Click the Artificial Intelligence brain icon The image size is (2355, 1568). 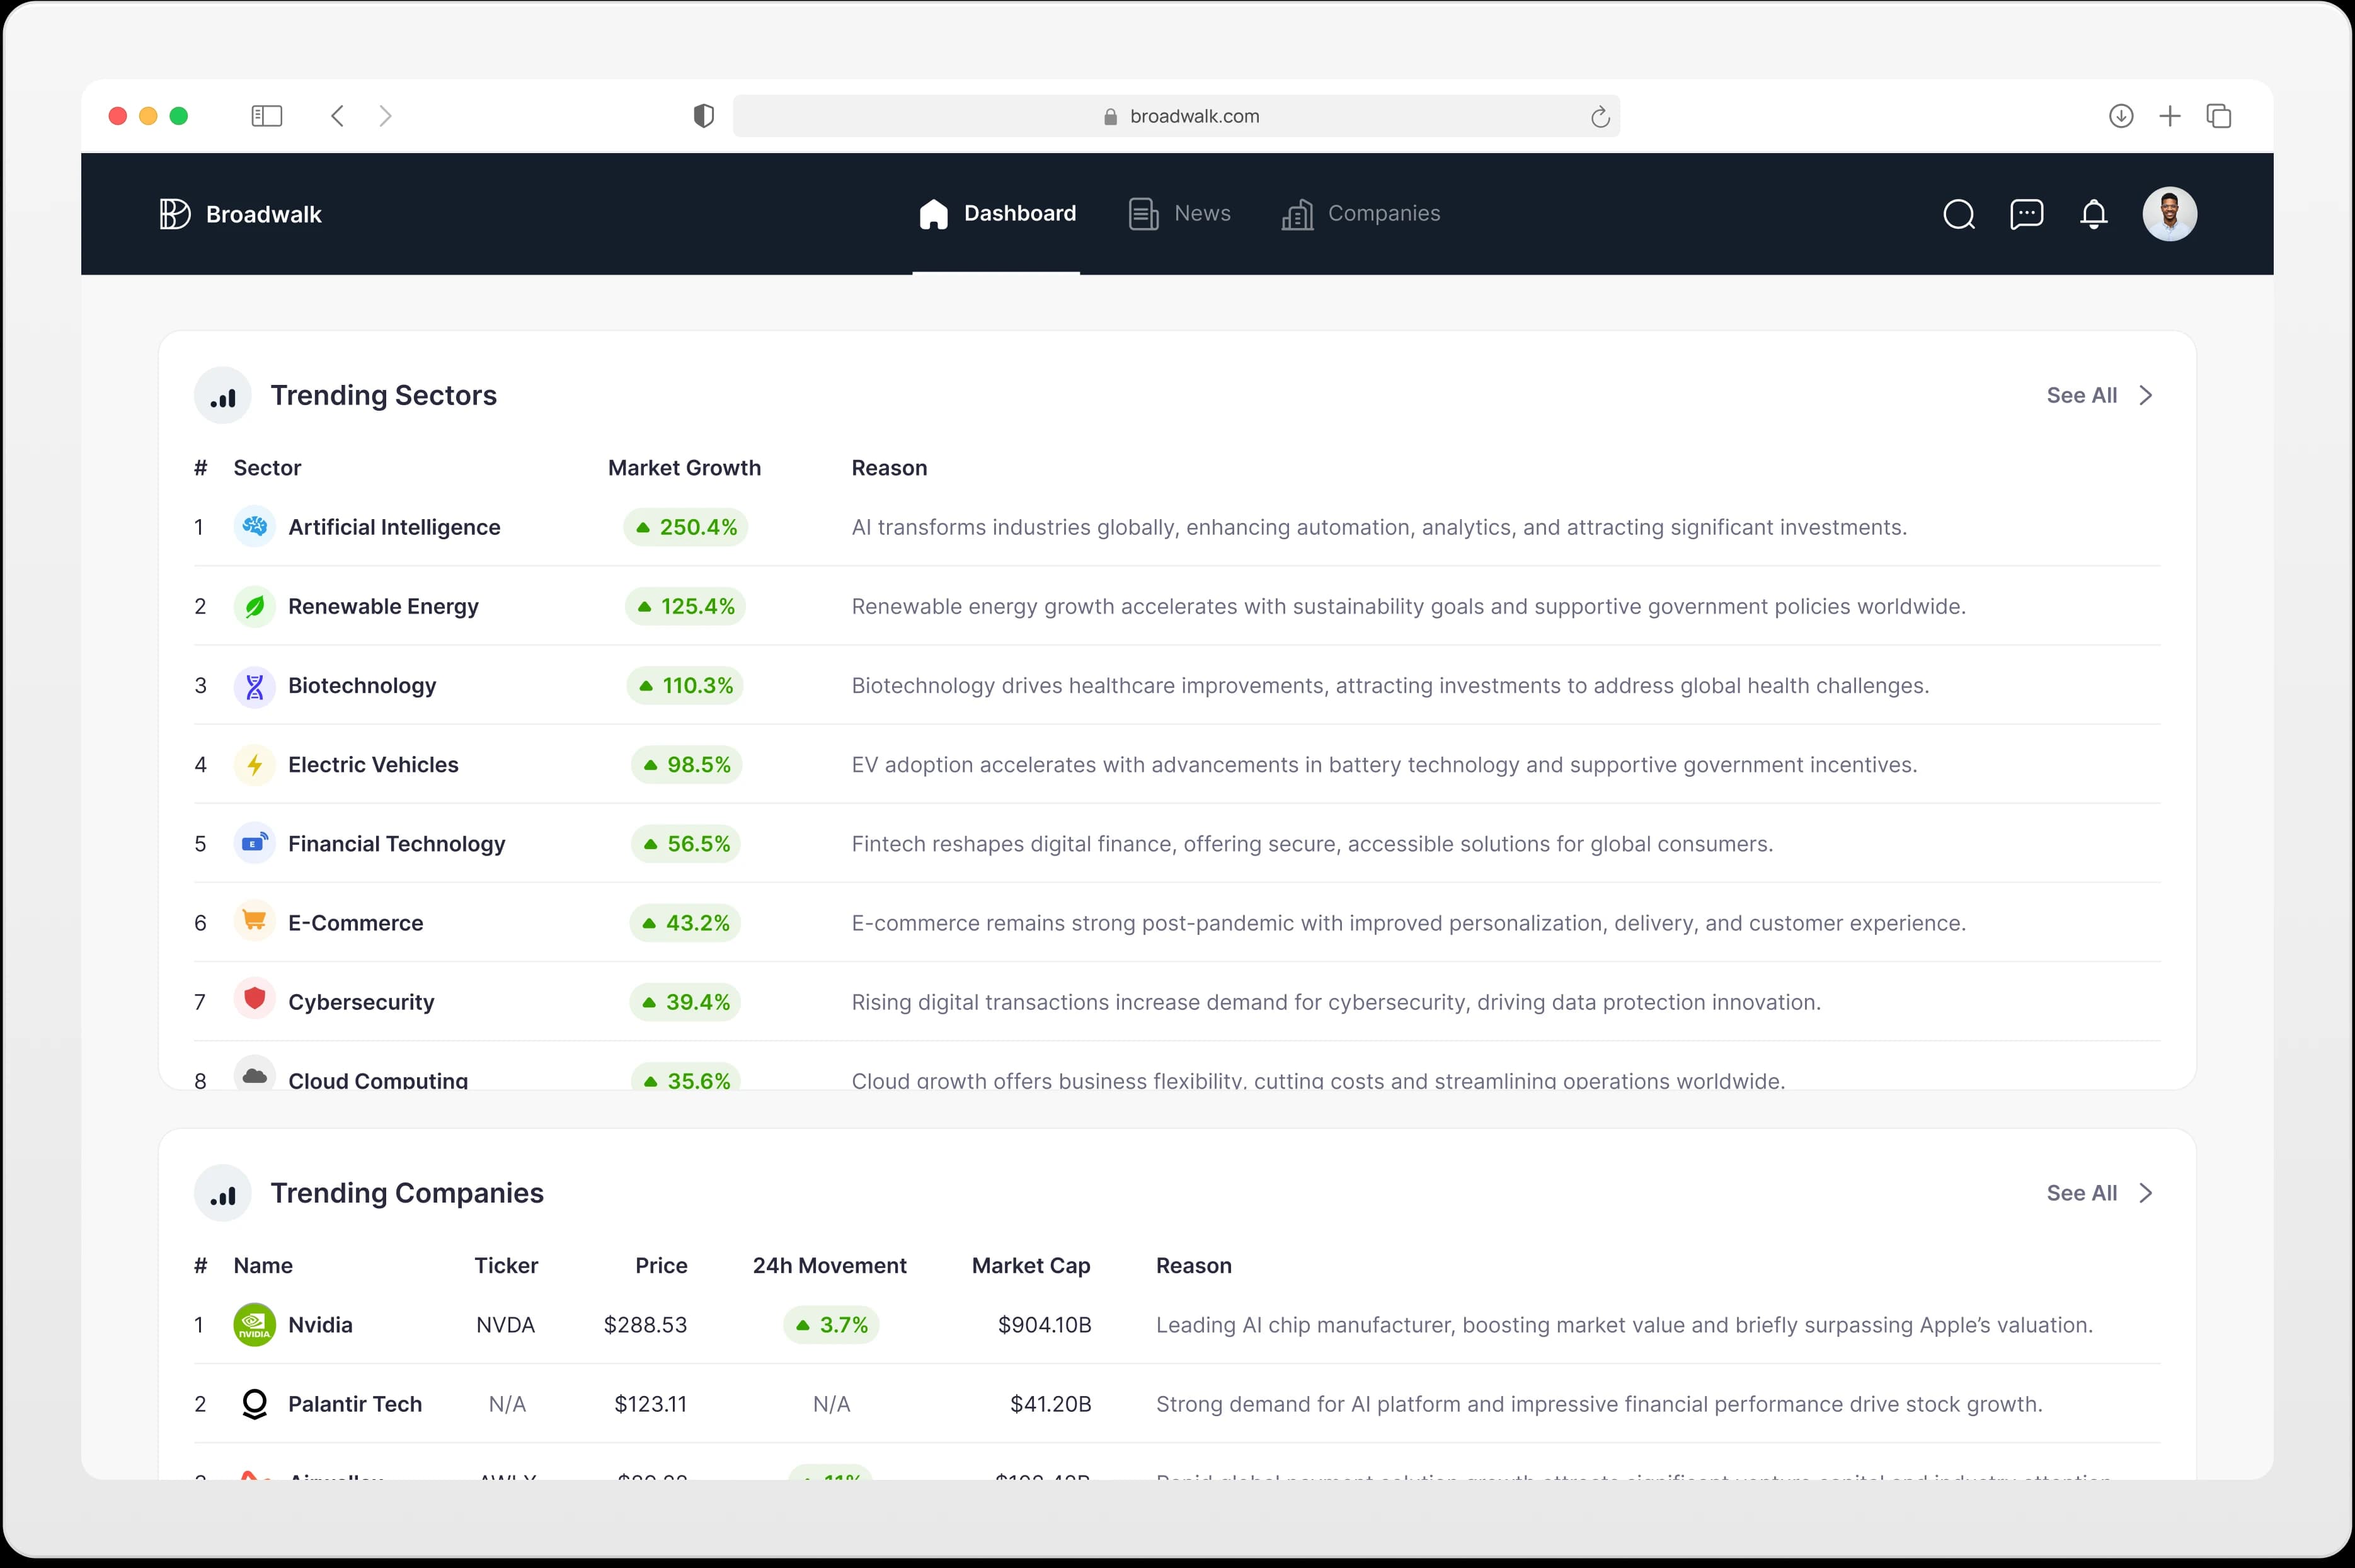click(255, 527)
